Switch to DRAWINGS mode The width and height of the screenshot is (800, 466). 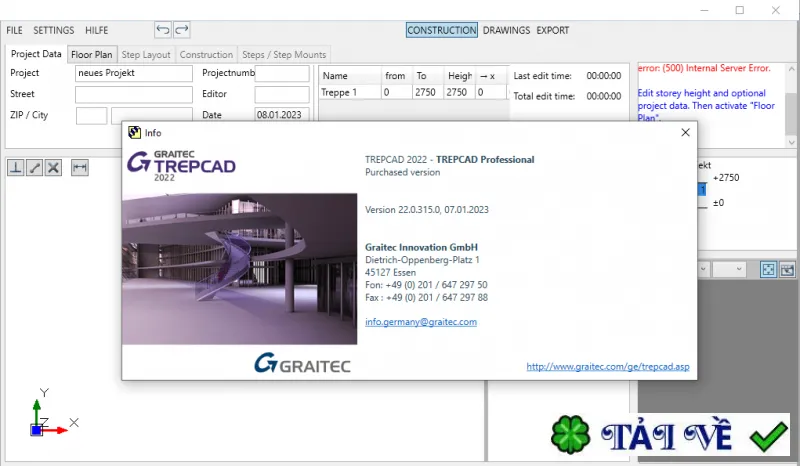coord(506,30)
